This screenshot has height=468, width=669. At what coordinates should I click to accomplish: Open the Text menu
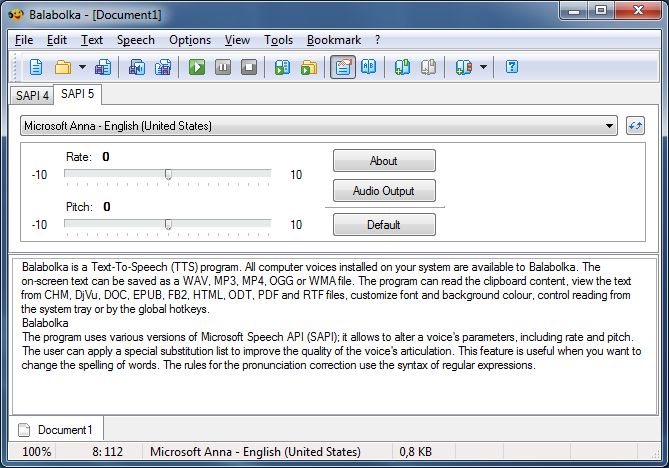point(92,40)
